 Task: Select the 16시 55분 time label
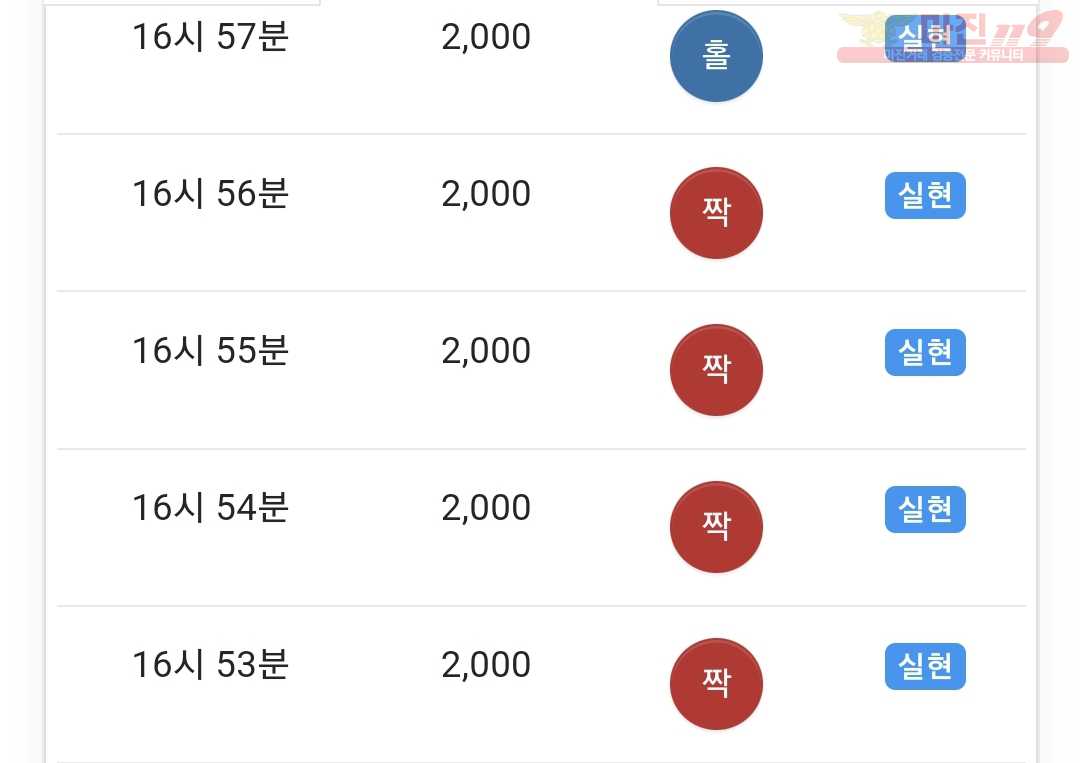(x=210, y=351)
